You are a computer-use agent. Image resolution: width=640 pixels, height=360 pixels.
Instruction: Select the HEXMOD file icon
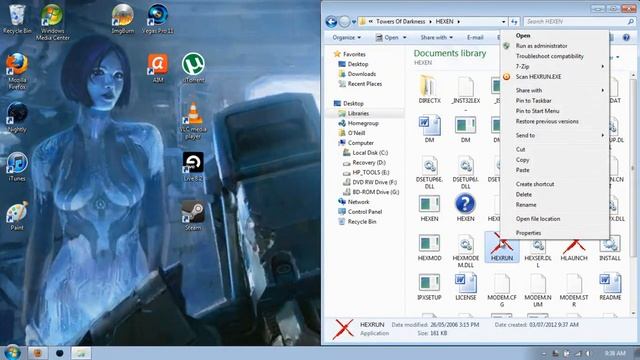[429, 247]
